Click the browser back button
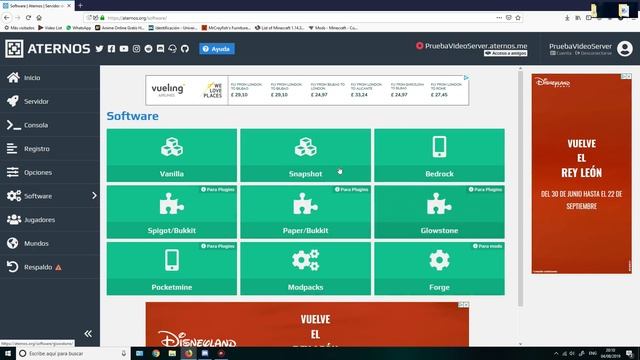 click(7, 18)
